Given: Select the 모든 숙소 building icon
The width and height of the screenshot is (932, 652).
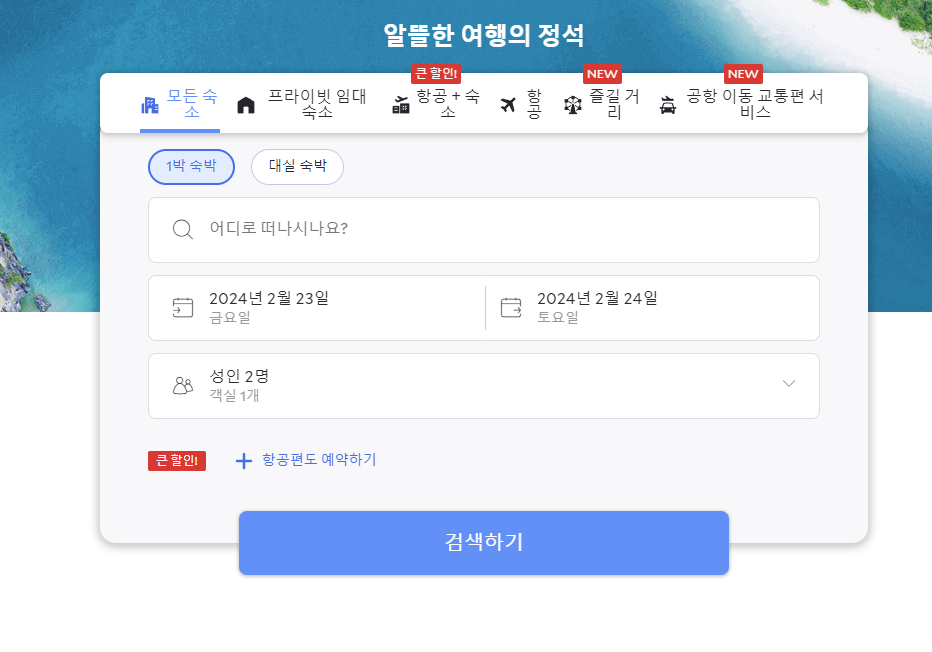Looking at the screenshot, I should tap(148, 103).
